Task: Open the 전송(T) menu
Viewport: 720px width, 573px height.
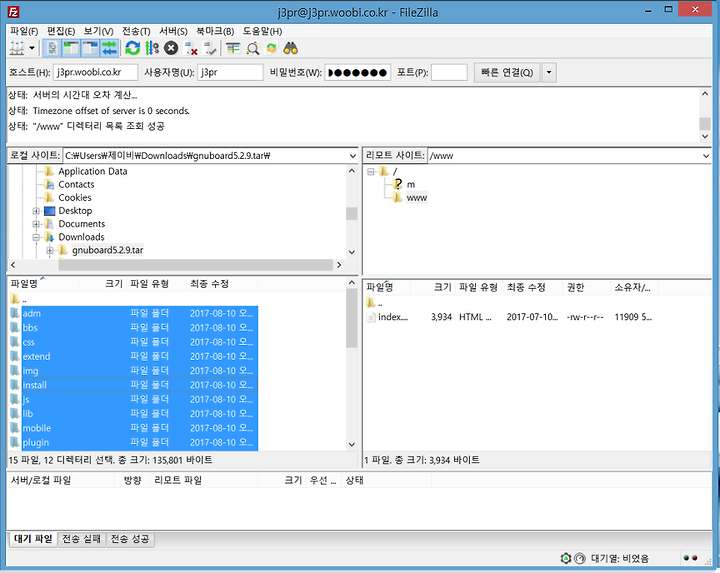Action: [136, 31]
